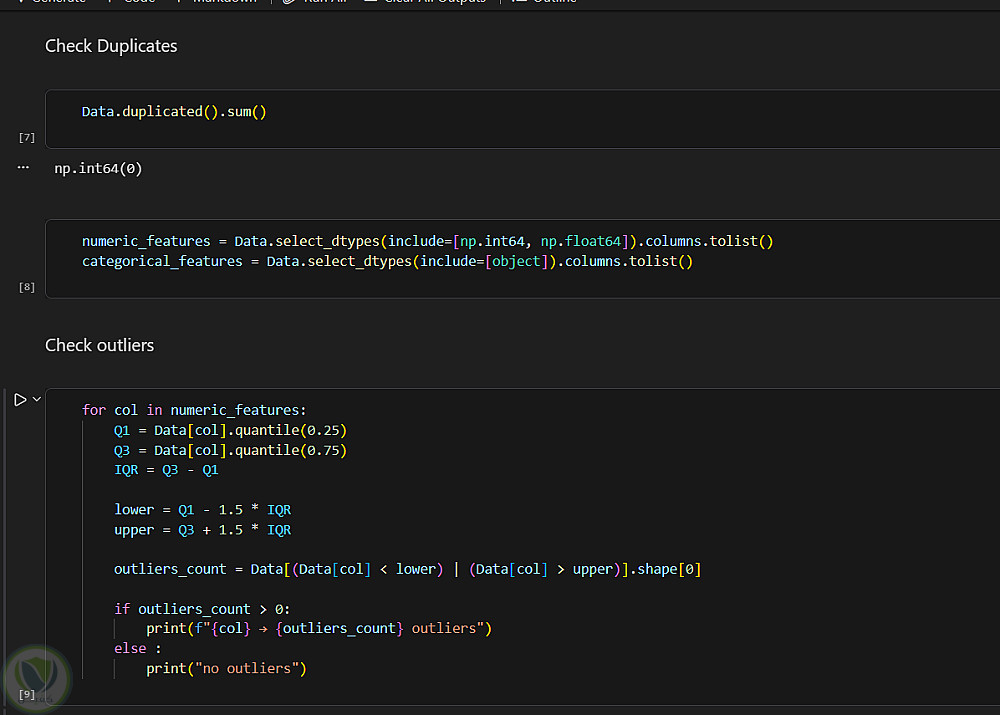1000x715 pixels.
Task: Select the np.int64(0) output text
Action: (98, 168)
